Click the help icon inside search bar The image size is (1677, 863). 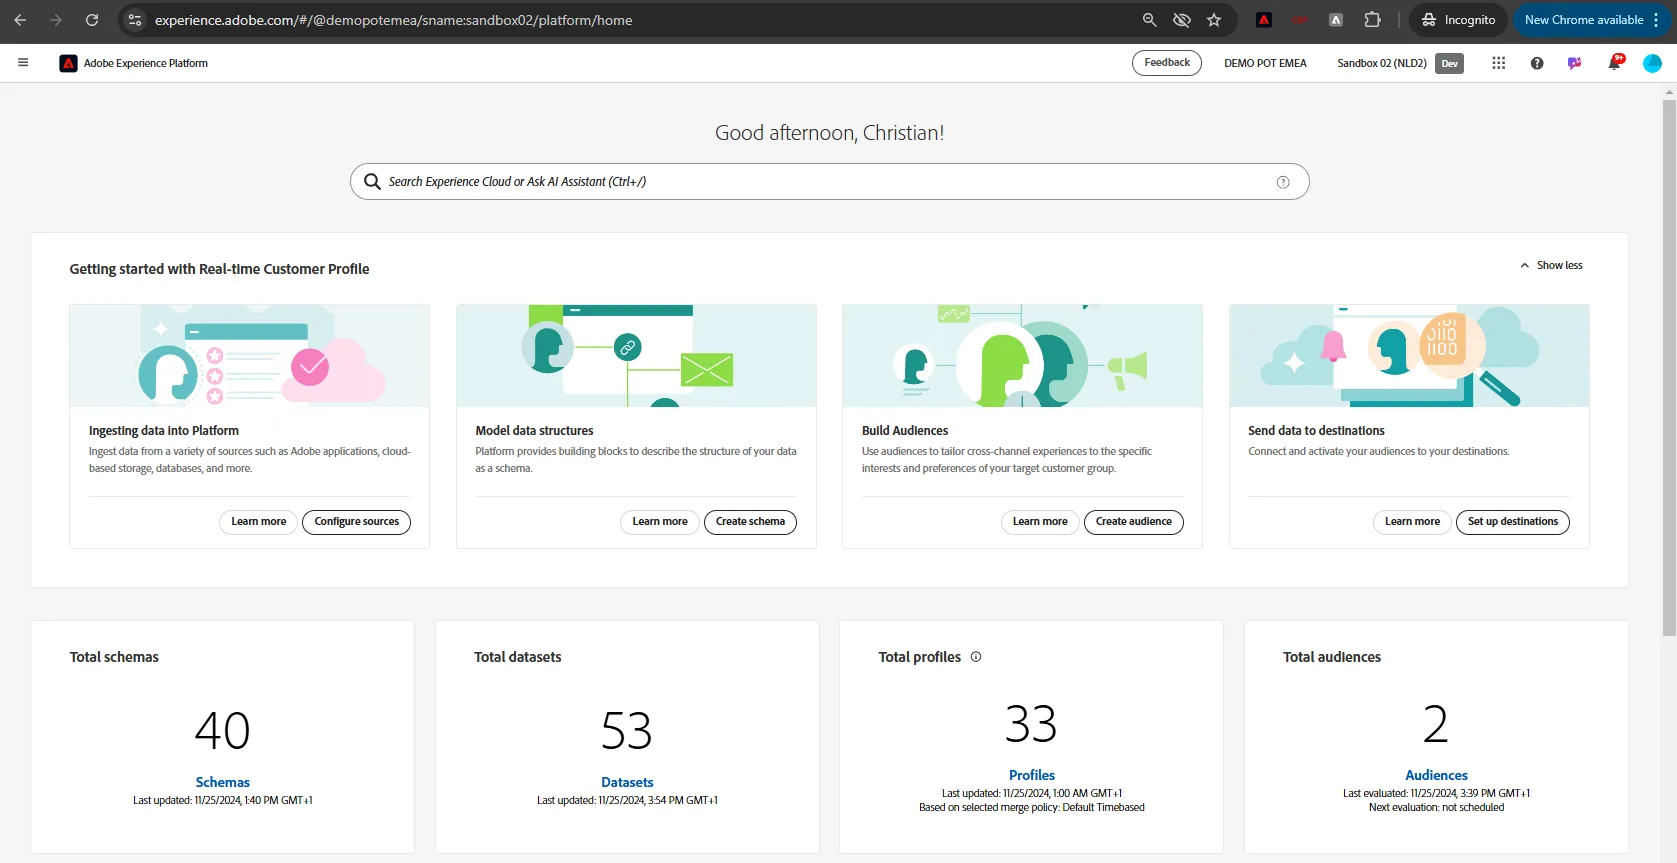[1283, 182]
